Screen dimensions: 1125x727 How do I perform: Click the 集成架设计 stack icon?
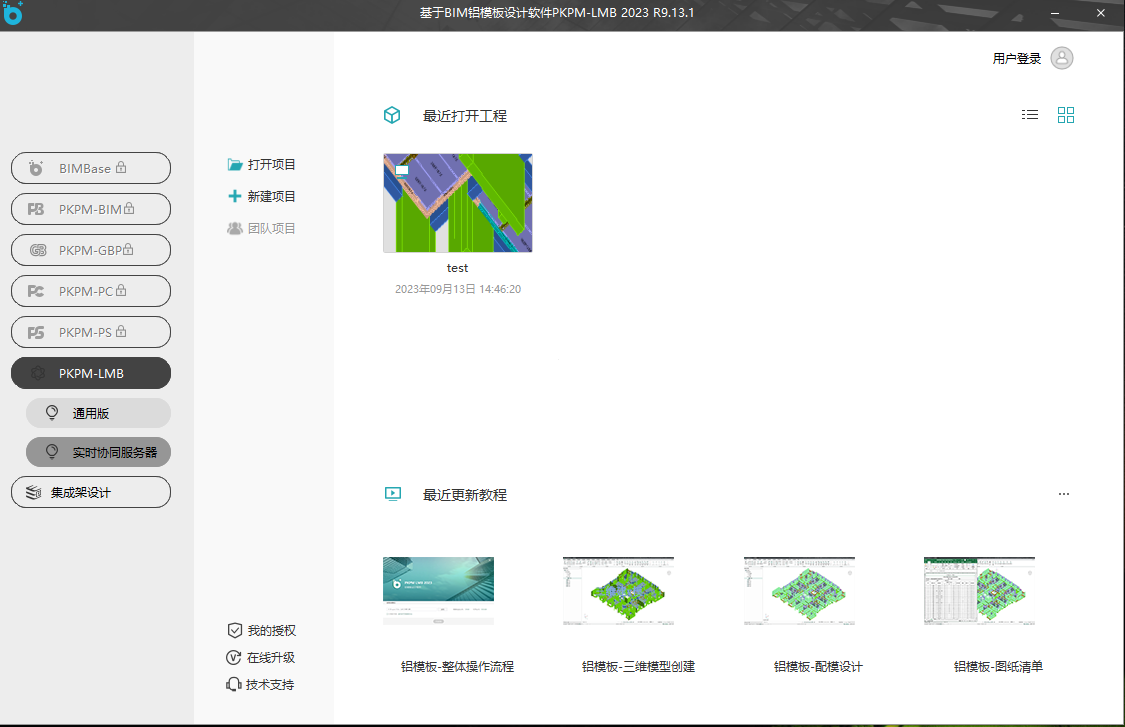coord(34,492)
